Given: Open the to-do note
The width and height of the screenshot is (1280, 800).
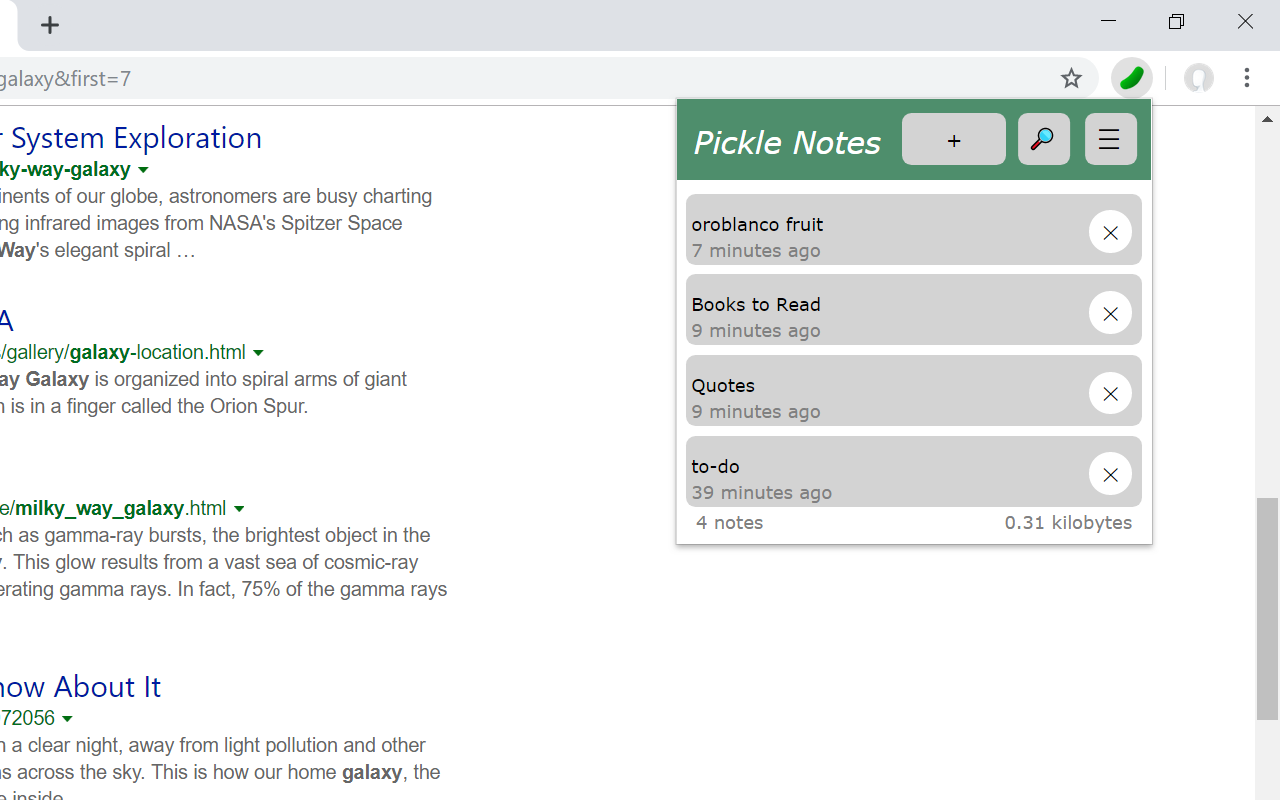Looking at the screenshot, I should click(x=850, y=471).
